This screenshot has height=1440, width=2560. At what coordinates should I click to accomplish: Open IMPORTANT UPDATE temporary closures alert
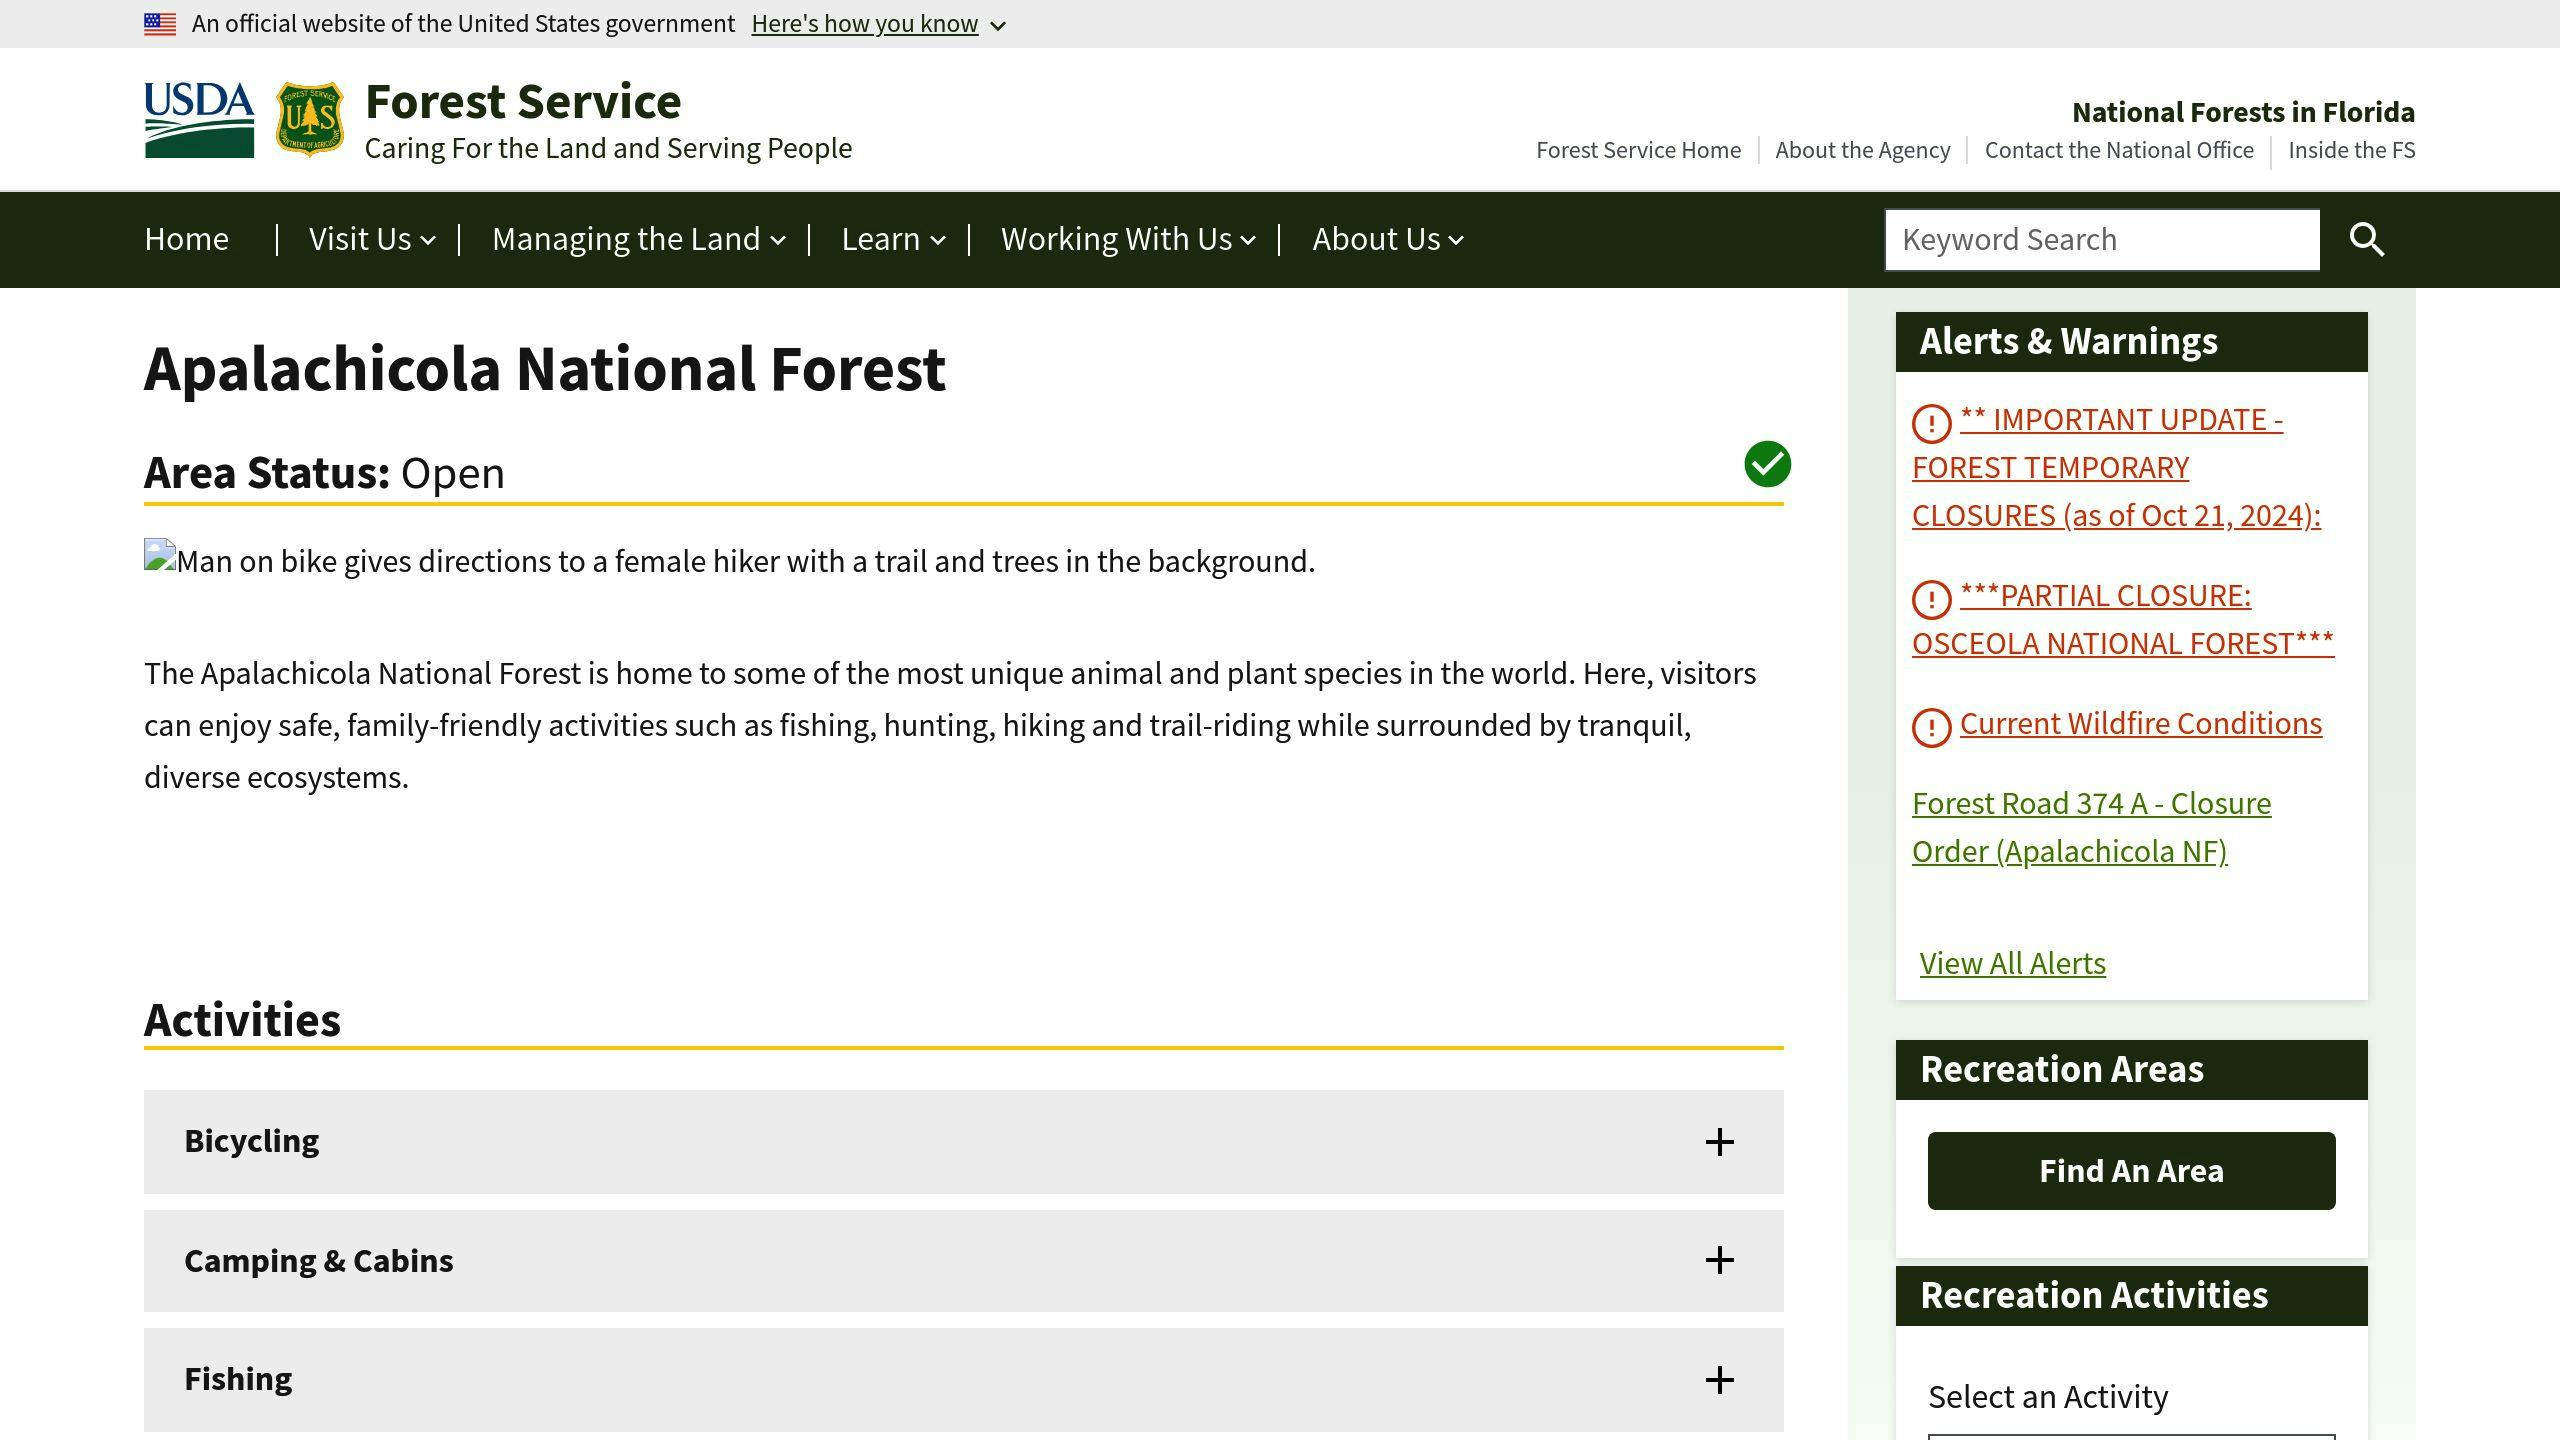coord(2116,467)
